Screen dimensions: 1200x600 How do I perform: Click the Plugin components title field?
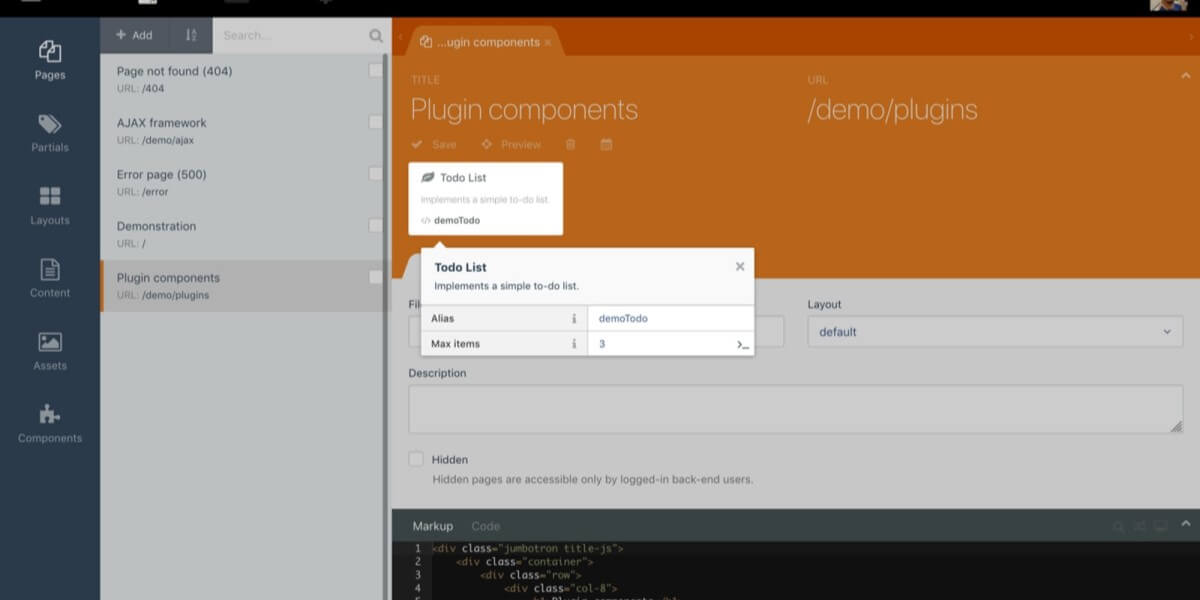pos(524,110)
